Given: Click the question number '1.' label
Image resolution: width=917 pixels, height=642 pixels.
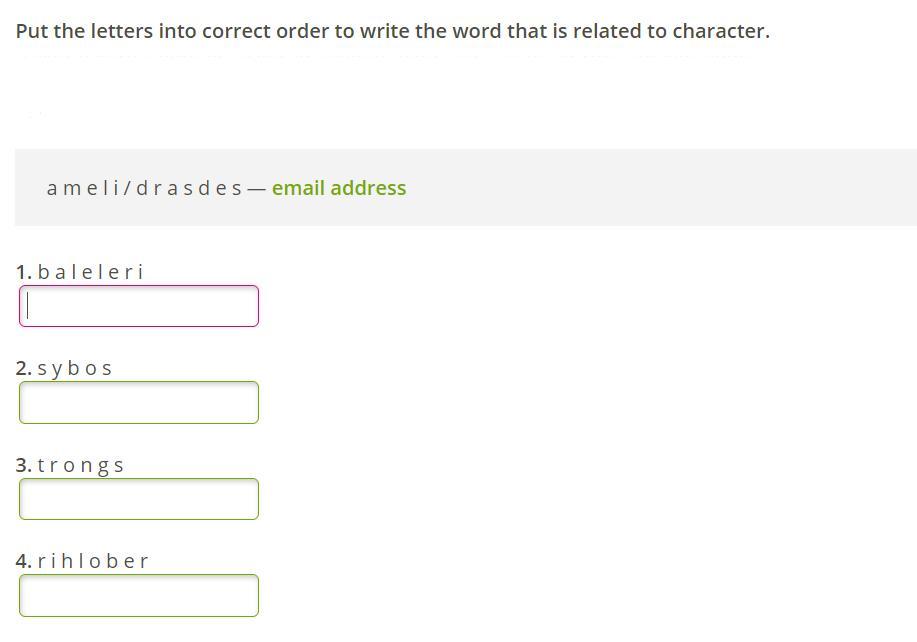Looking at the screenshot, I should click(24, 272).
